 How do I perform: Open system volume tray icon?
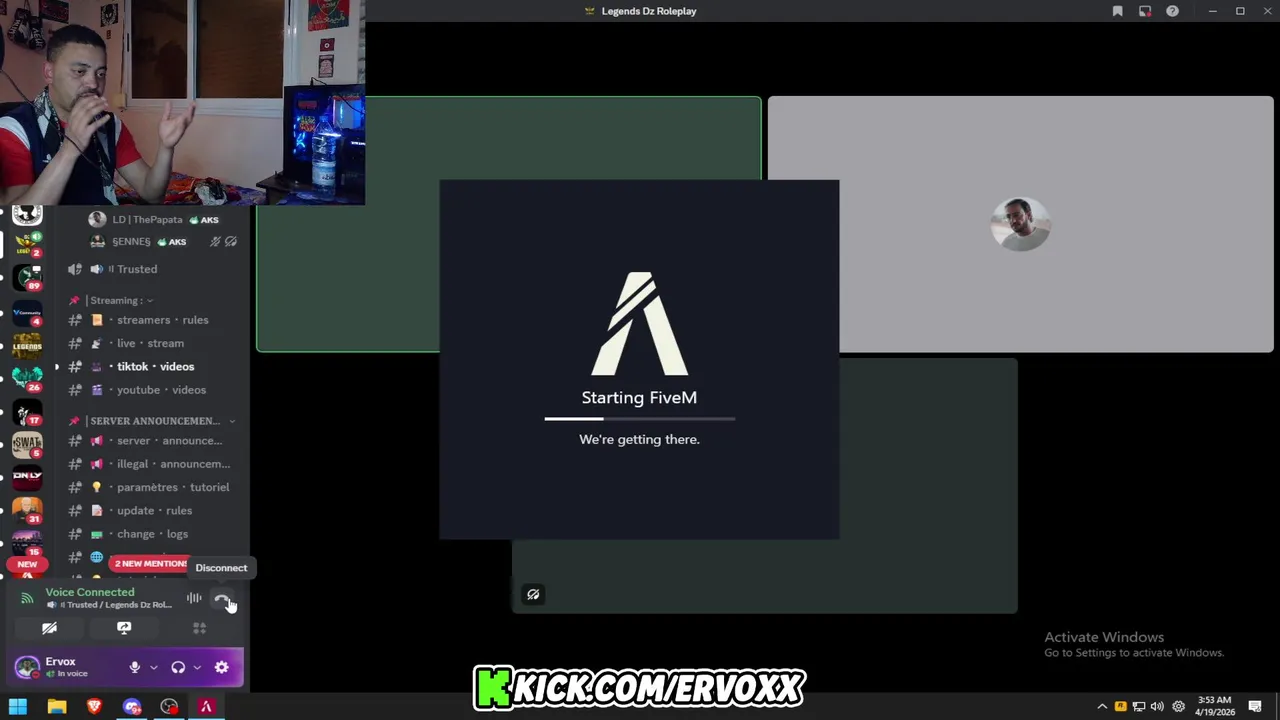point(1157,707)
